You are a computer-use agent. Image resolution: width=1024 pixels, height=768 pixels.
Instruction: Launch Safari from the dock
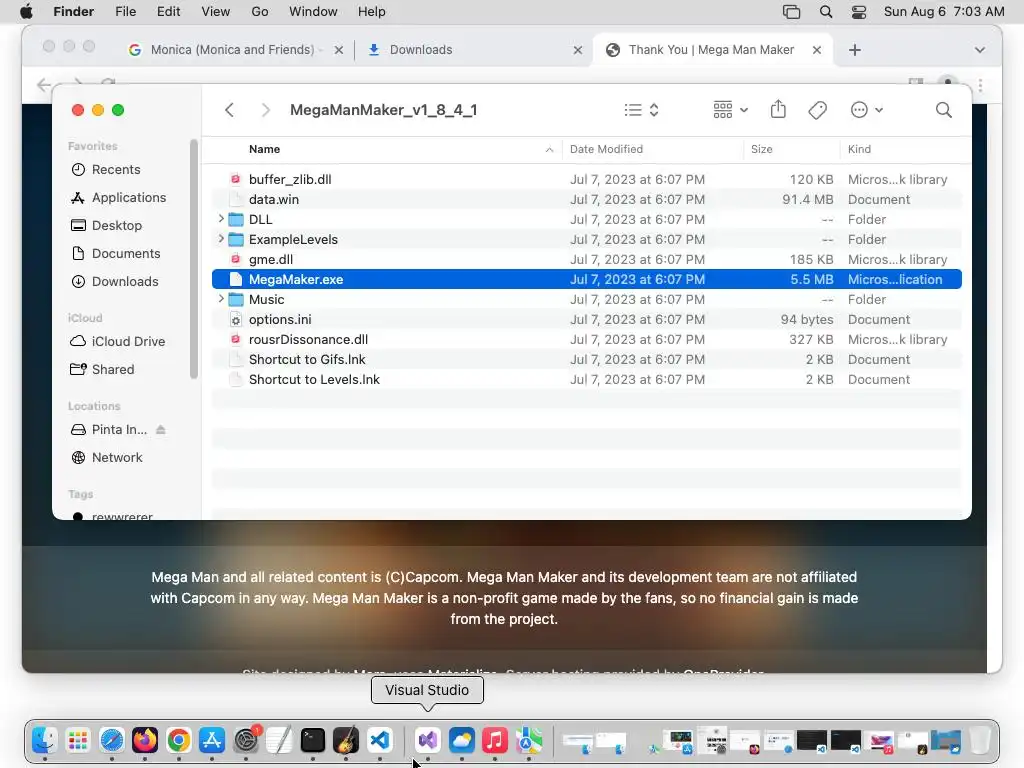tap(112, 741)
